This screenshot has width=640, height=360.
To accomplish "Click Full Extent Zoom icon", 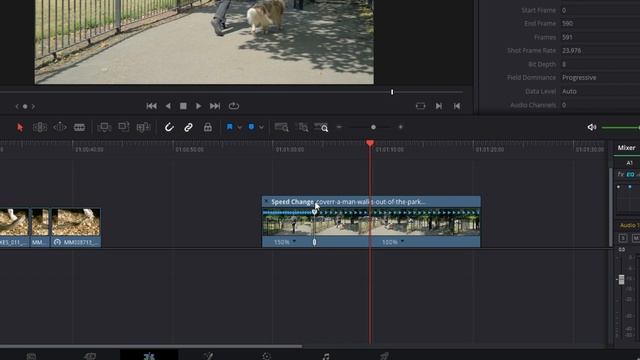I will [281, 127].
